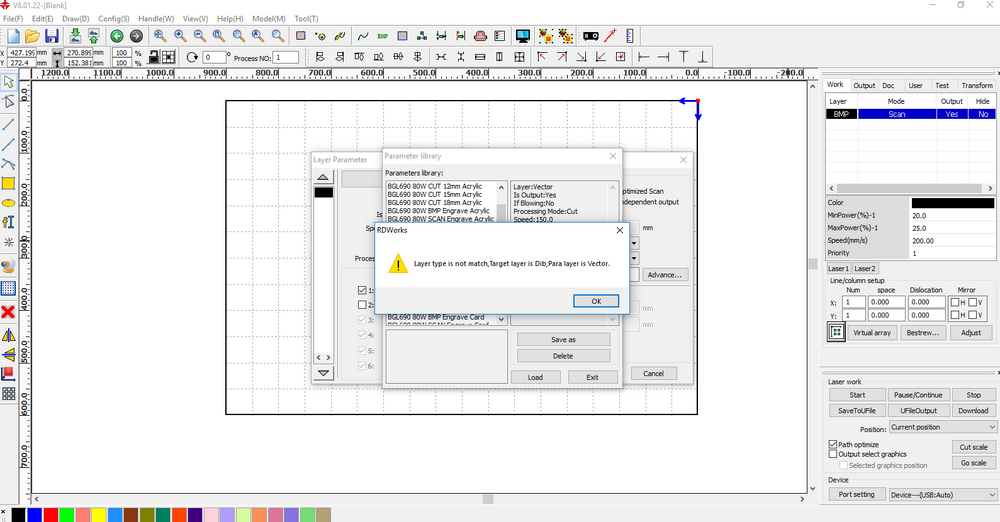Image resolution: width=1000 pixels, height=522 pixels.
Task: Toggle Y row mirror H checkbox
Action: [x=955, y=315]
